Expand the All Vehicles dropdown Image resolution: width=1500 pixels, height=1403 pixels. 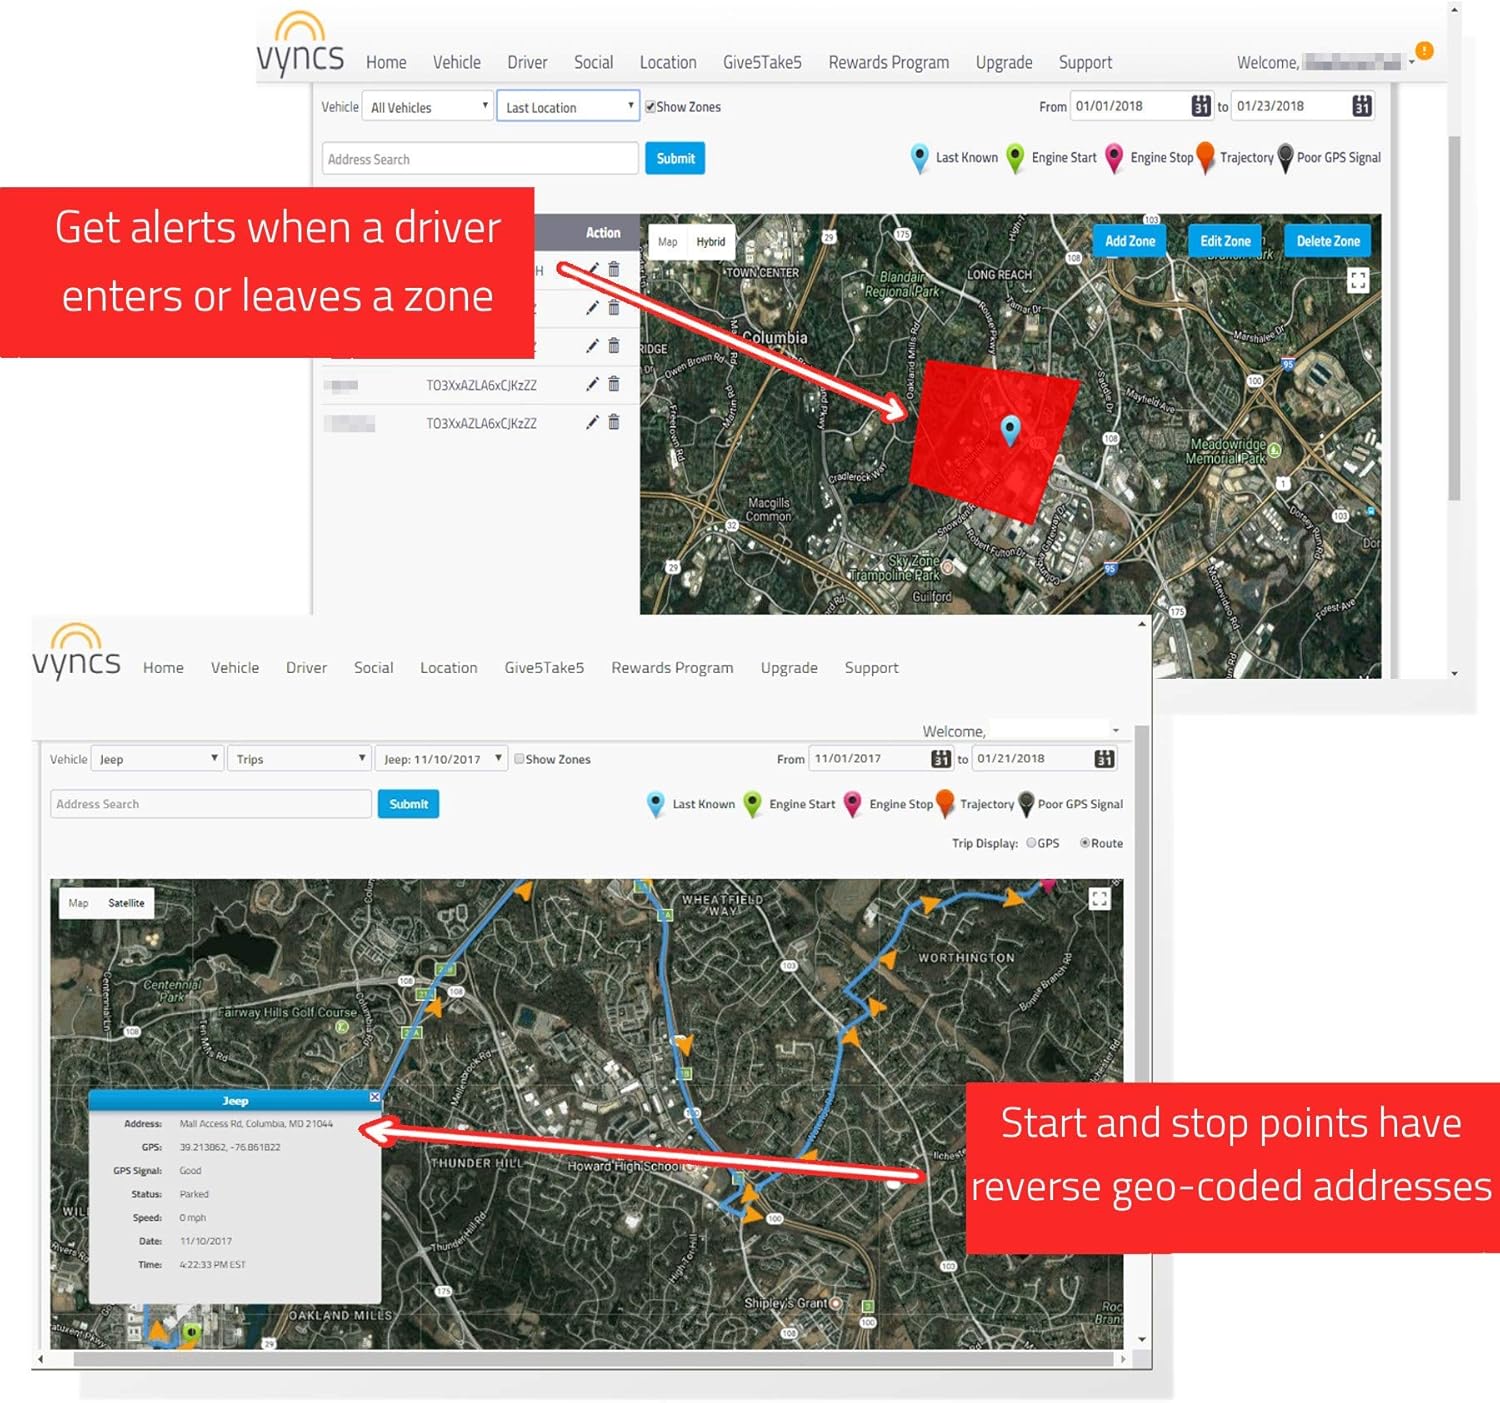coord(427,107)
